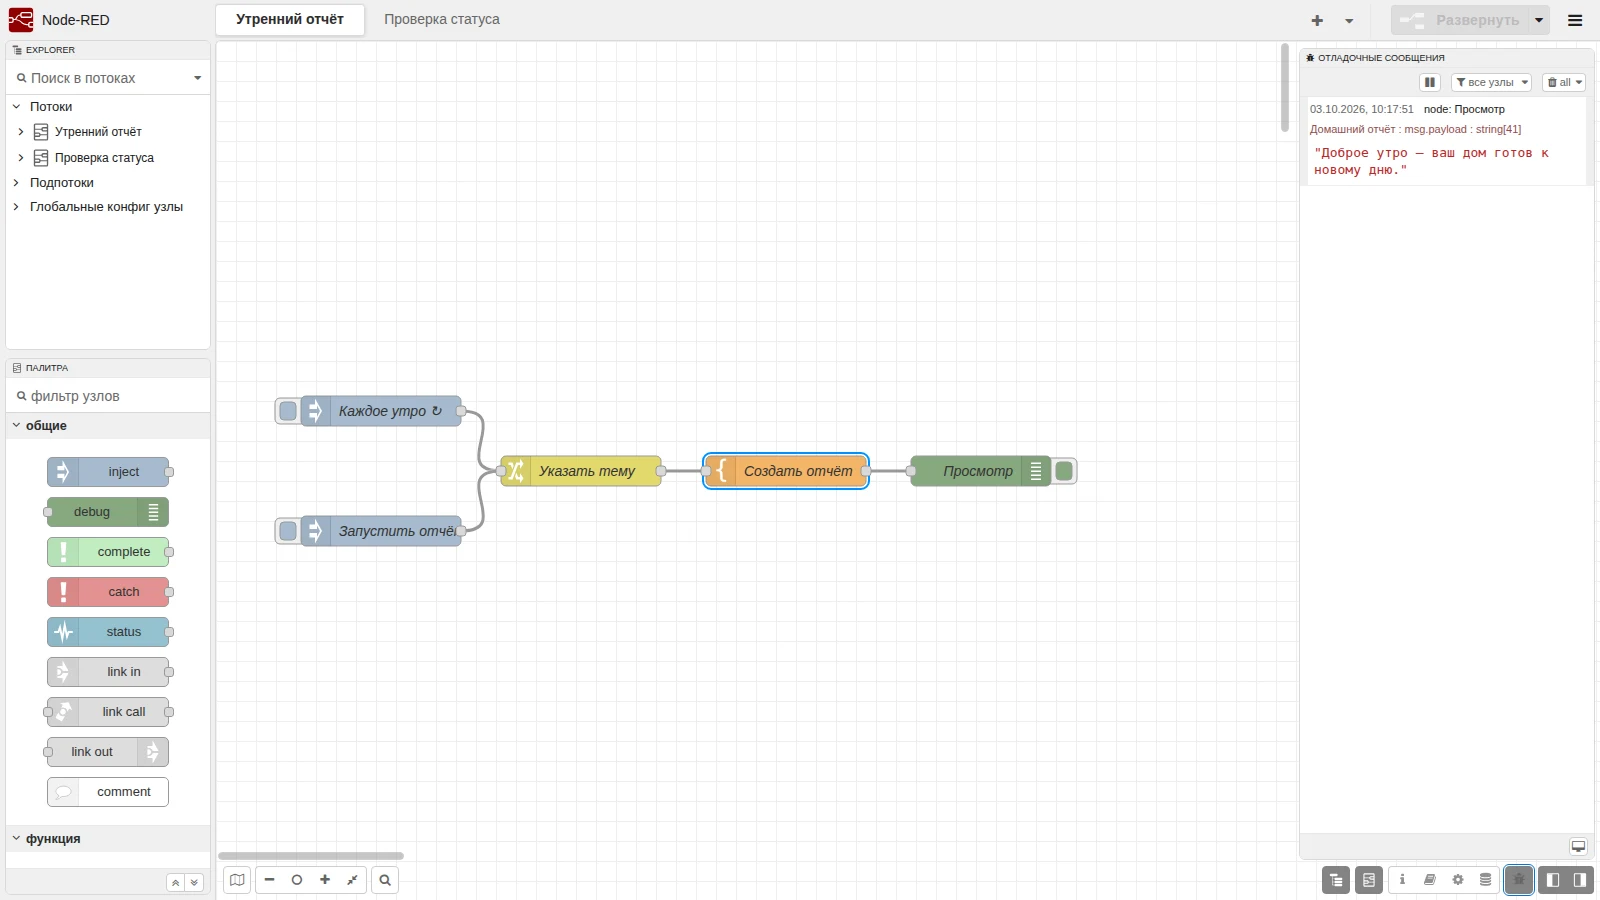
Task: Clear all debug messages with all button
Action: (x=1564, y=82)
